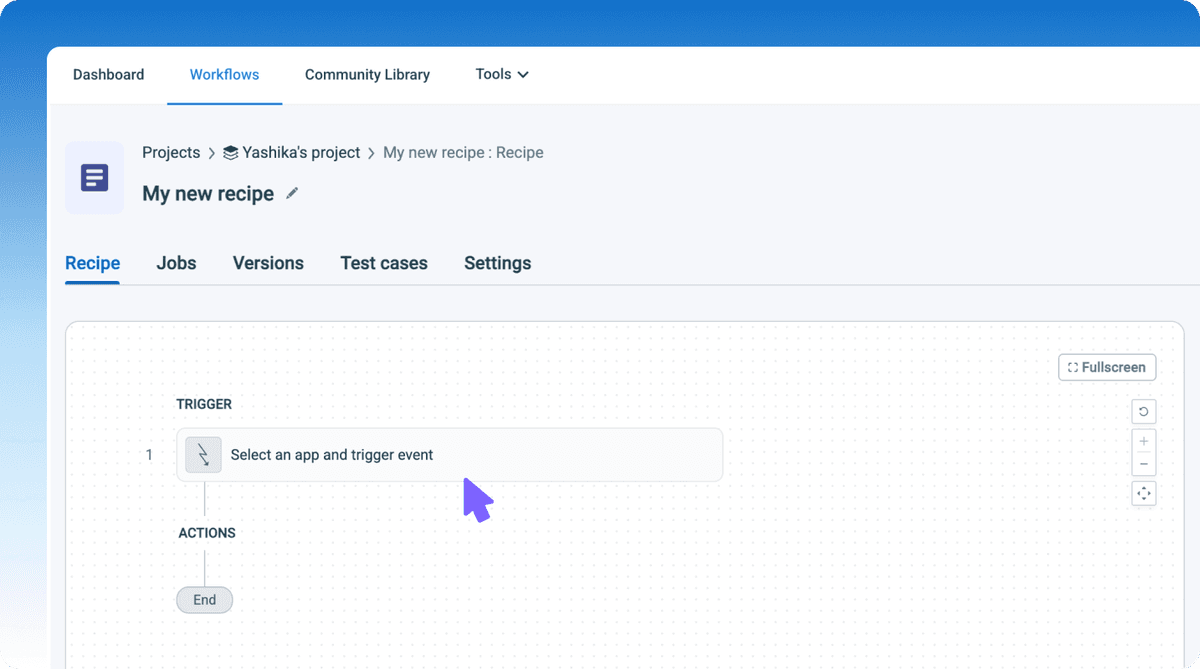Select an app and trigger event
Screen dimensions: 1200x669
point(332,454)
